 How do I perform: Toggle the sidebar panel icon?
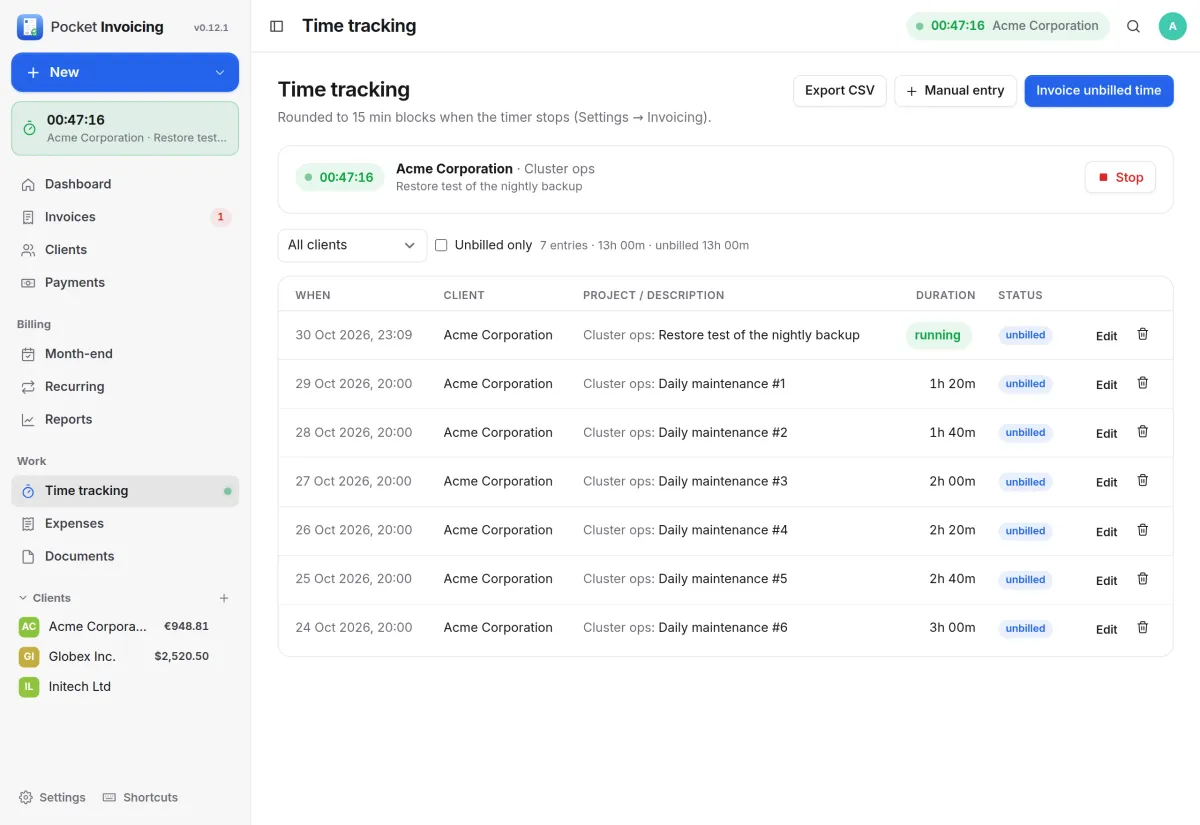277,26
